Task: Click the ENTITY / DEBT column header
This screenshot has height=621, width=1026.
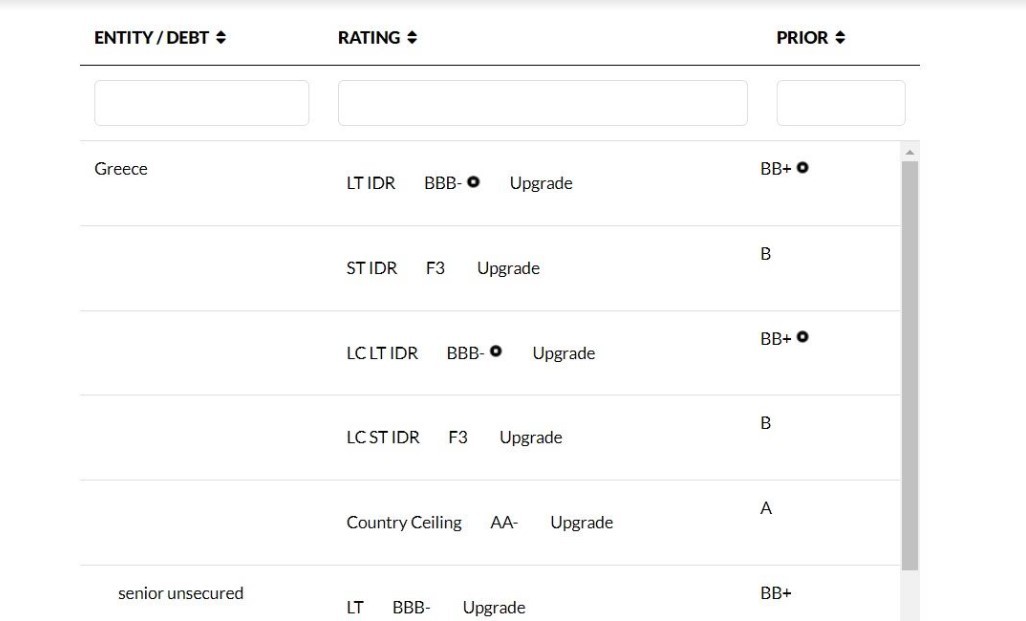Action: pos(151,38)
